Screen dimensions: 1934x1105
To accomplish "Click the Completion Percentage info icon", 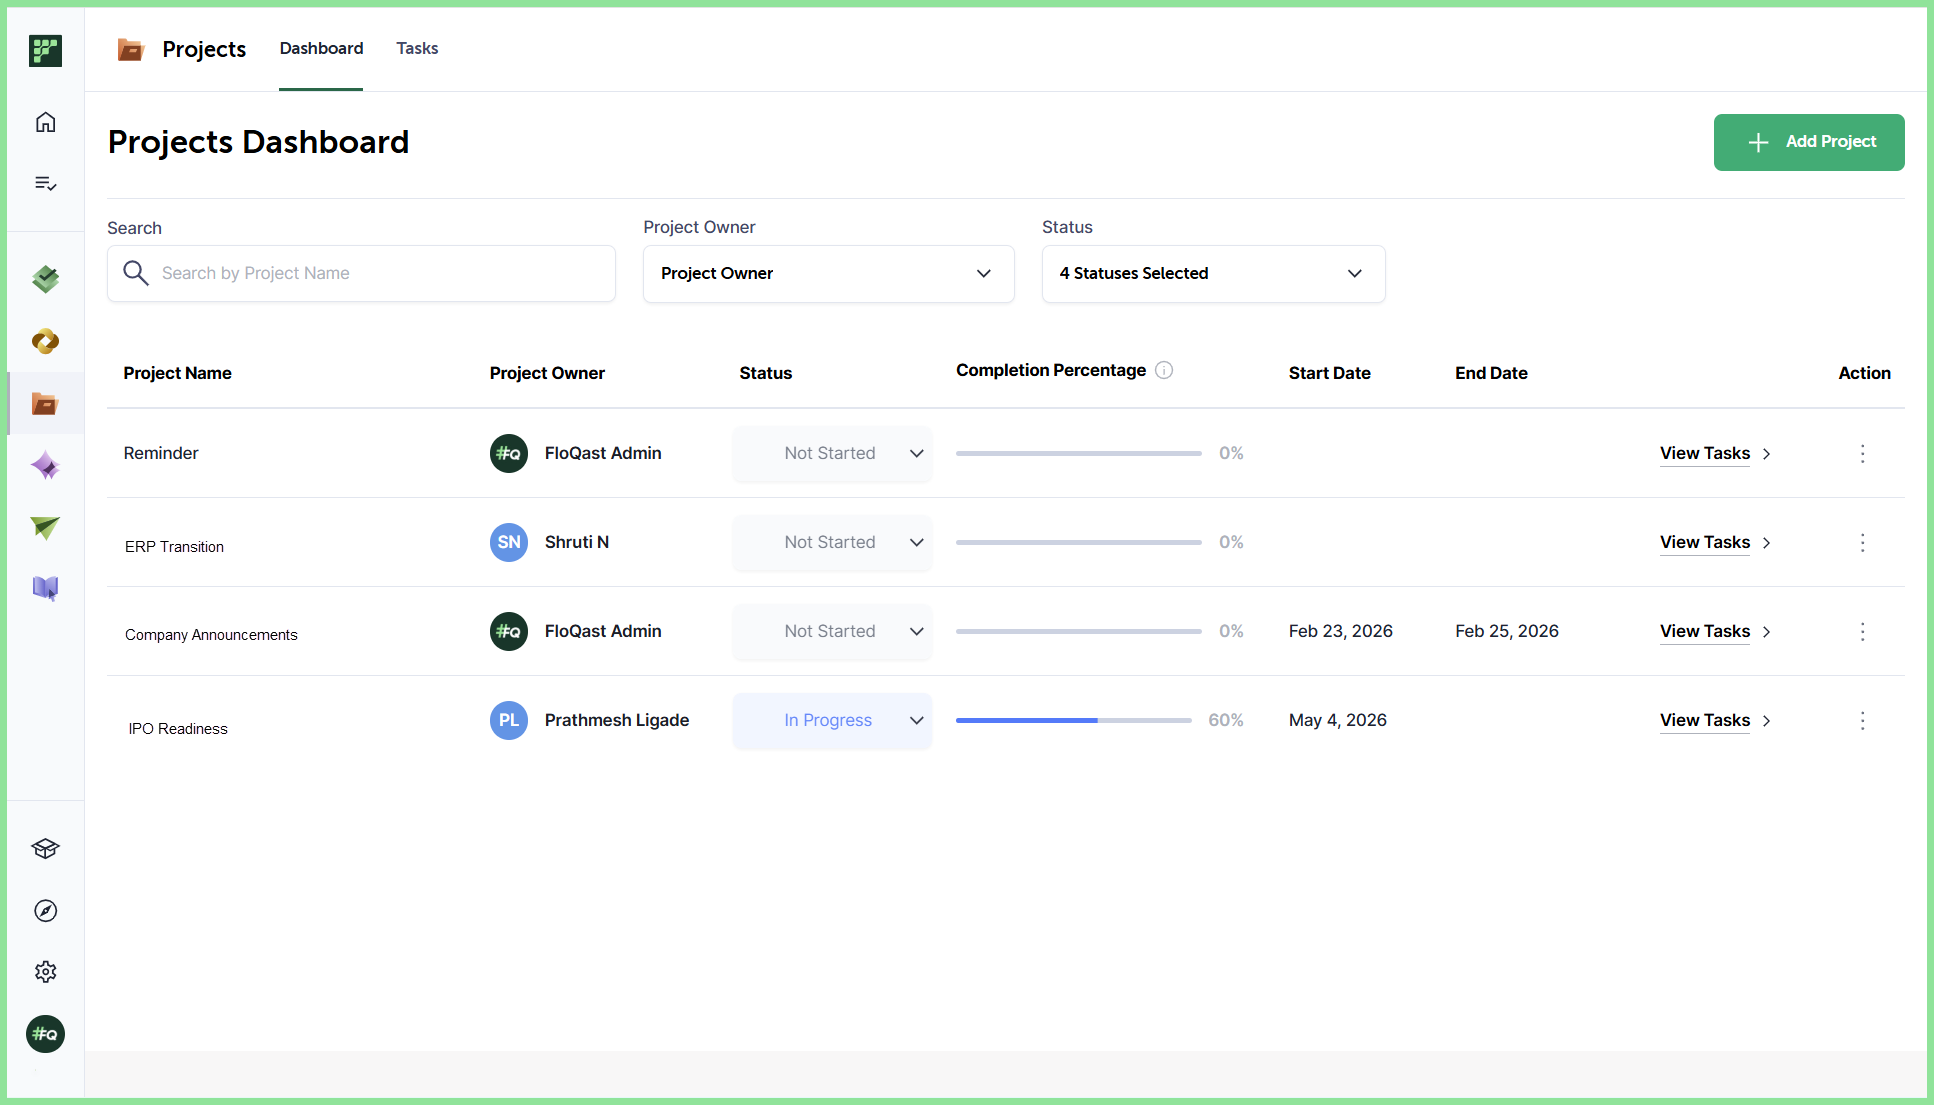I will tap(1164, 370).
